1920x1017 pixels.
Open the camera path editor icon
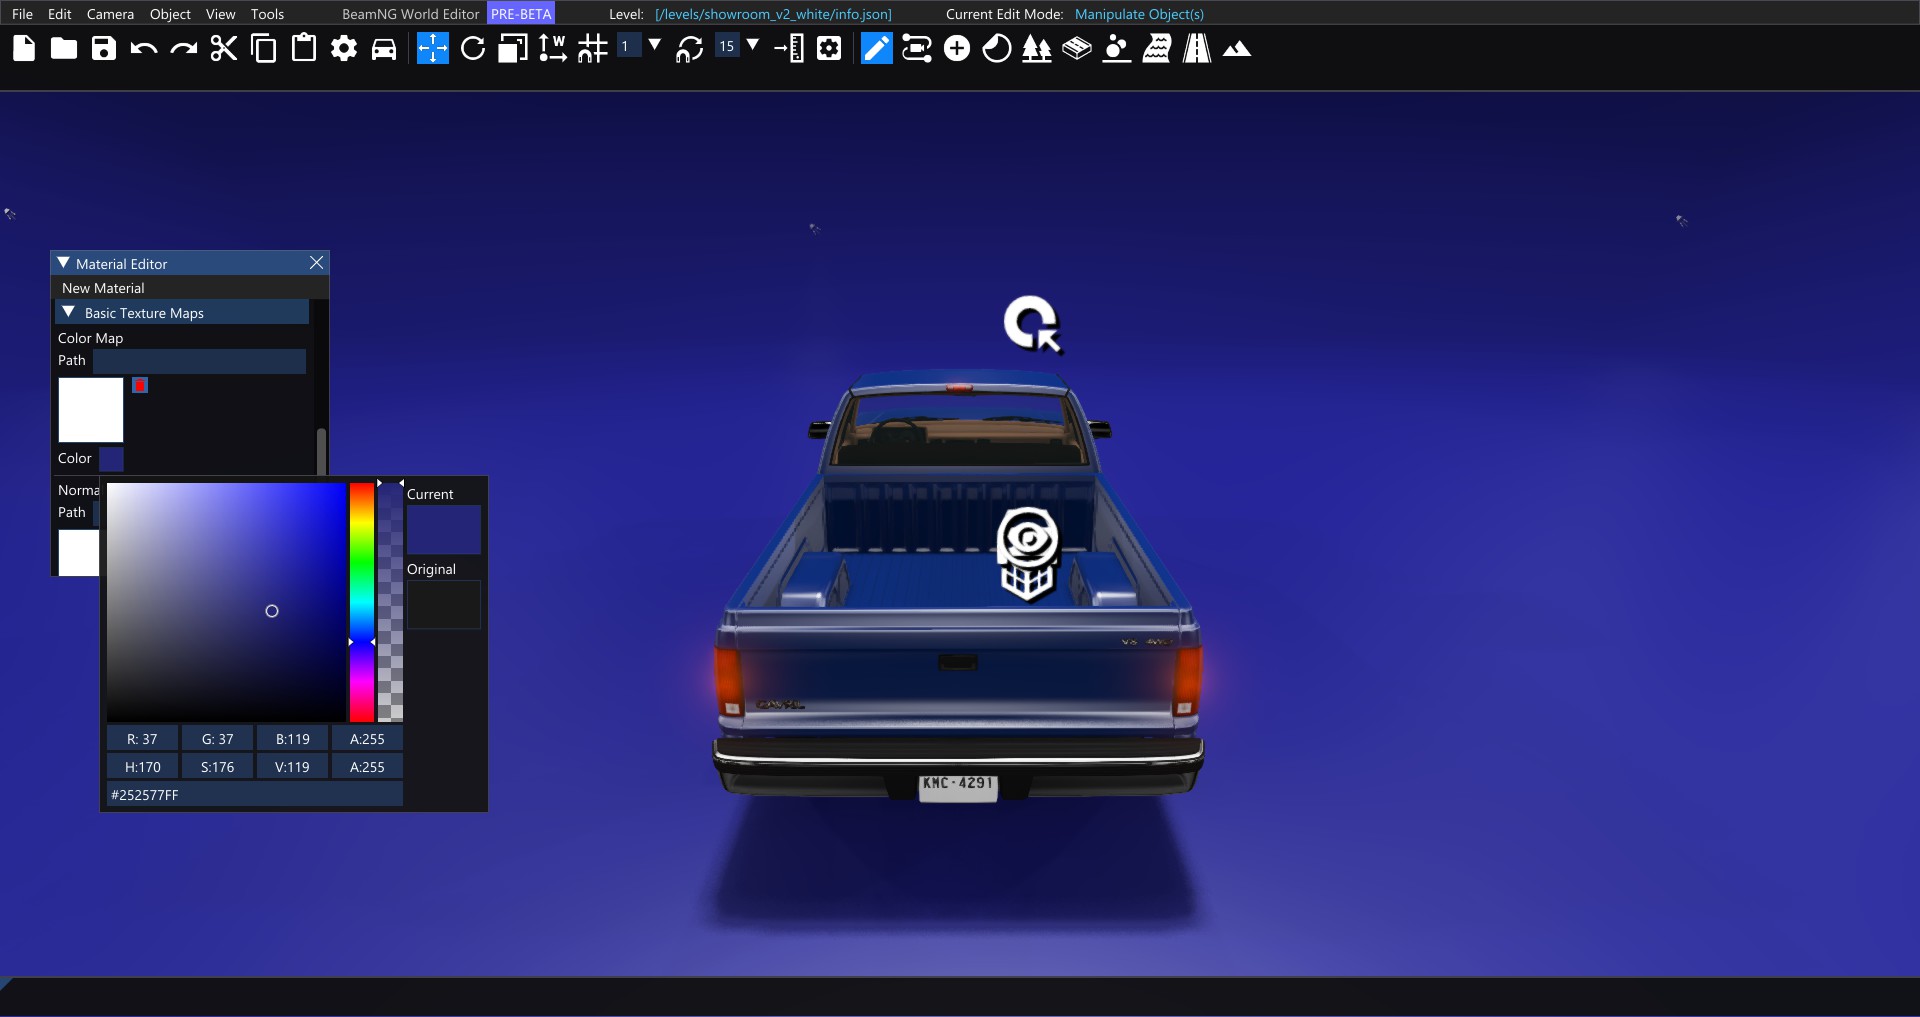(917, 48)
